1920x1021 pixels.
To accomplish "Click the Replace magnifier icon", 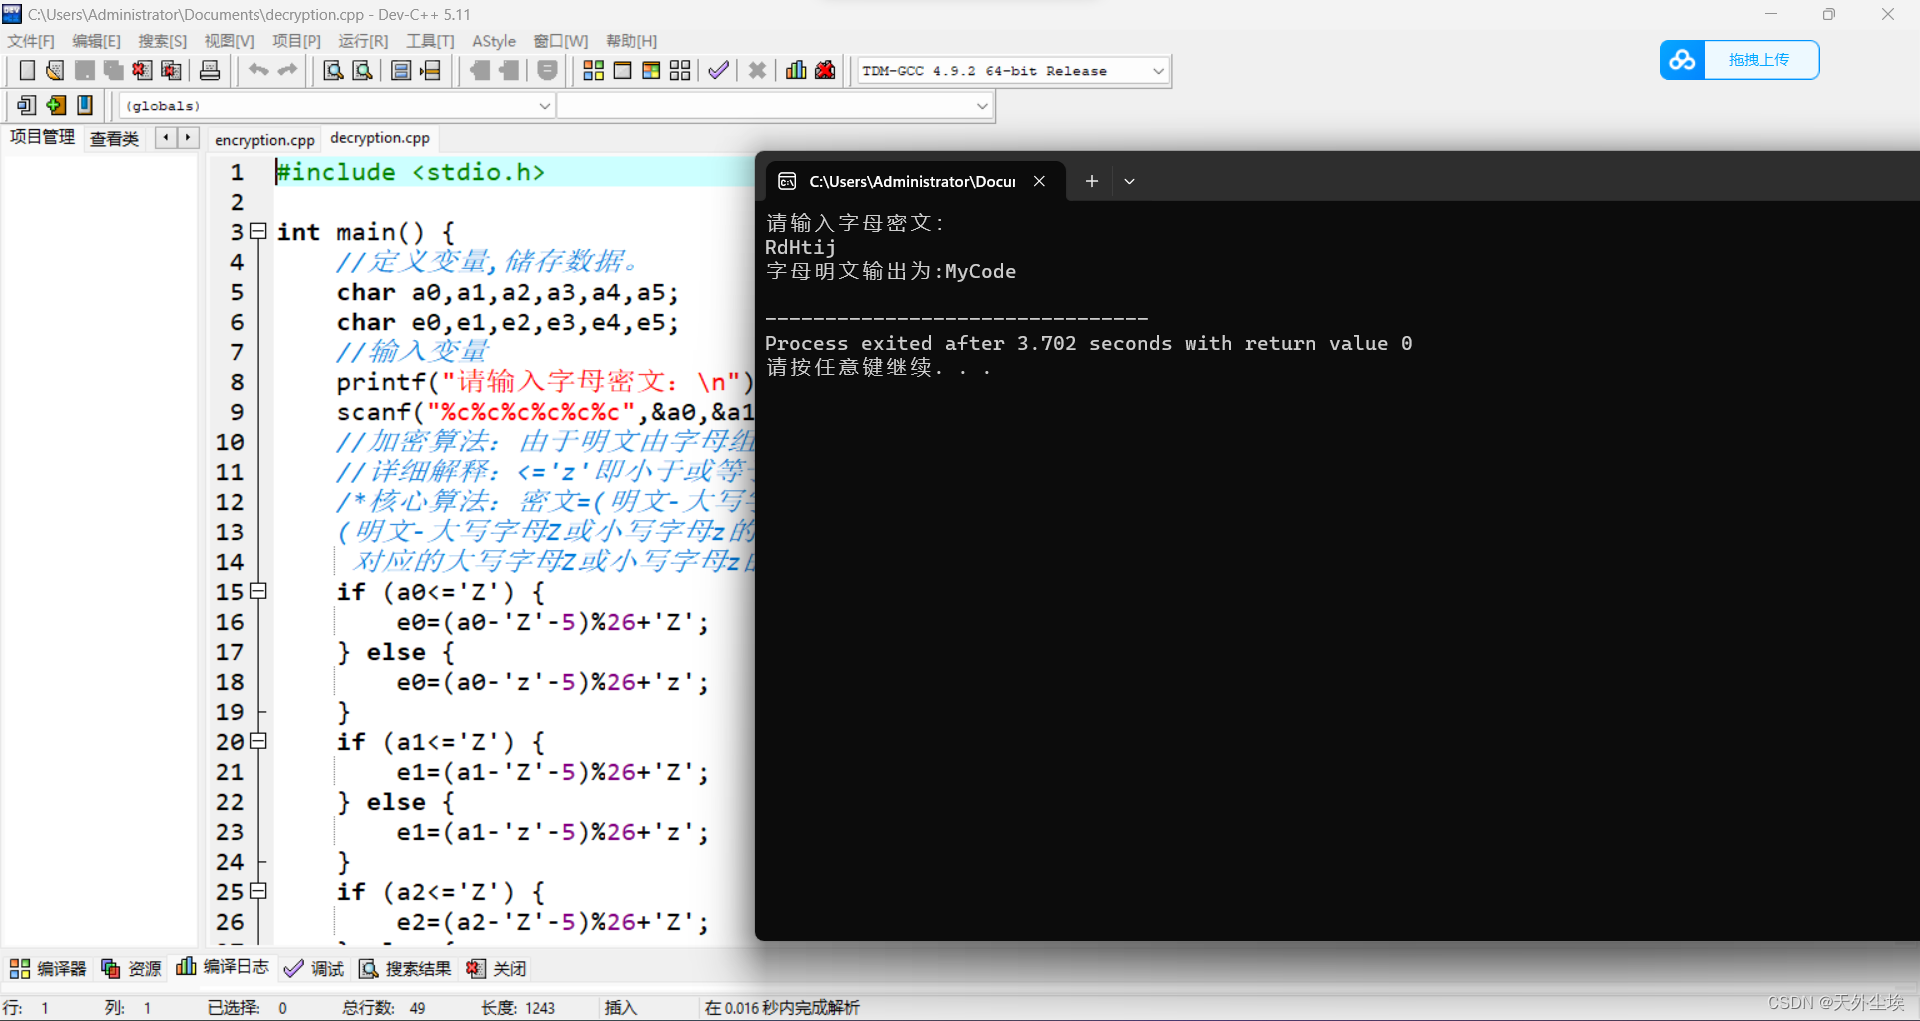I will 363,70.
